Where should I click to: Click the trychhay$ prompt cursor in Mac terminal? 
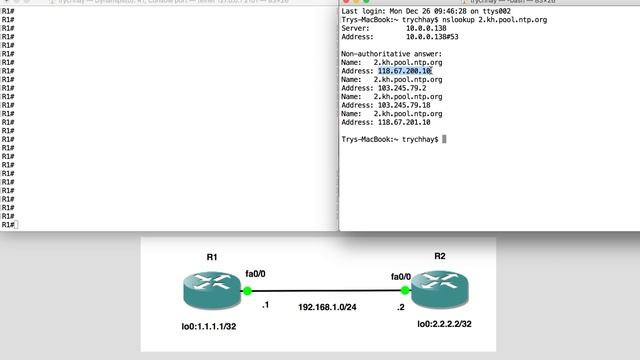click(444, 139)
